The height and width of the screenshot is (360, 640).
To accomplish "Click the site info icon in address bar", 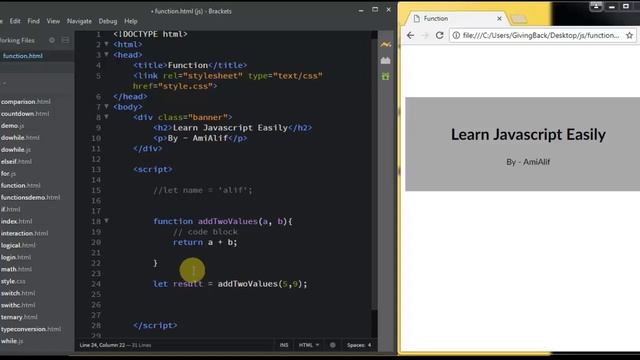I will (456, 36).
